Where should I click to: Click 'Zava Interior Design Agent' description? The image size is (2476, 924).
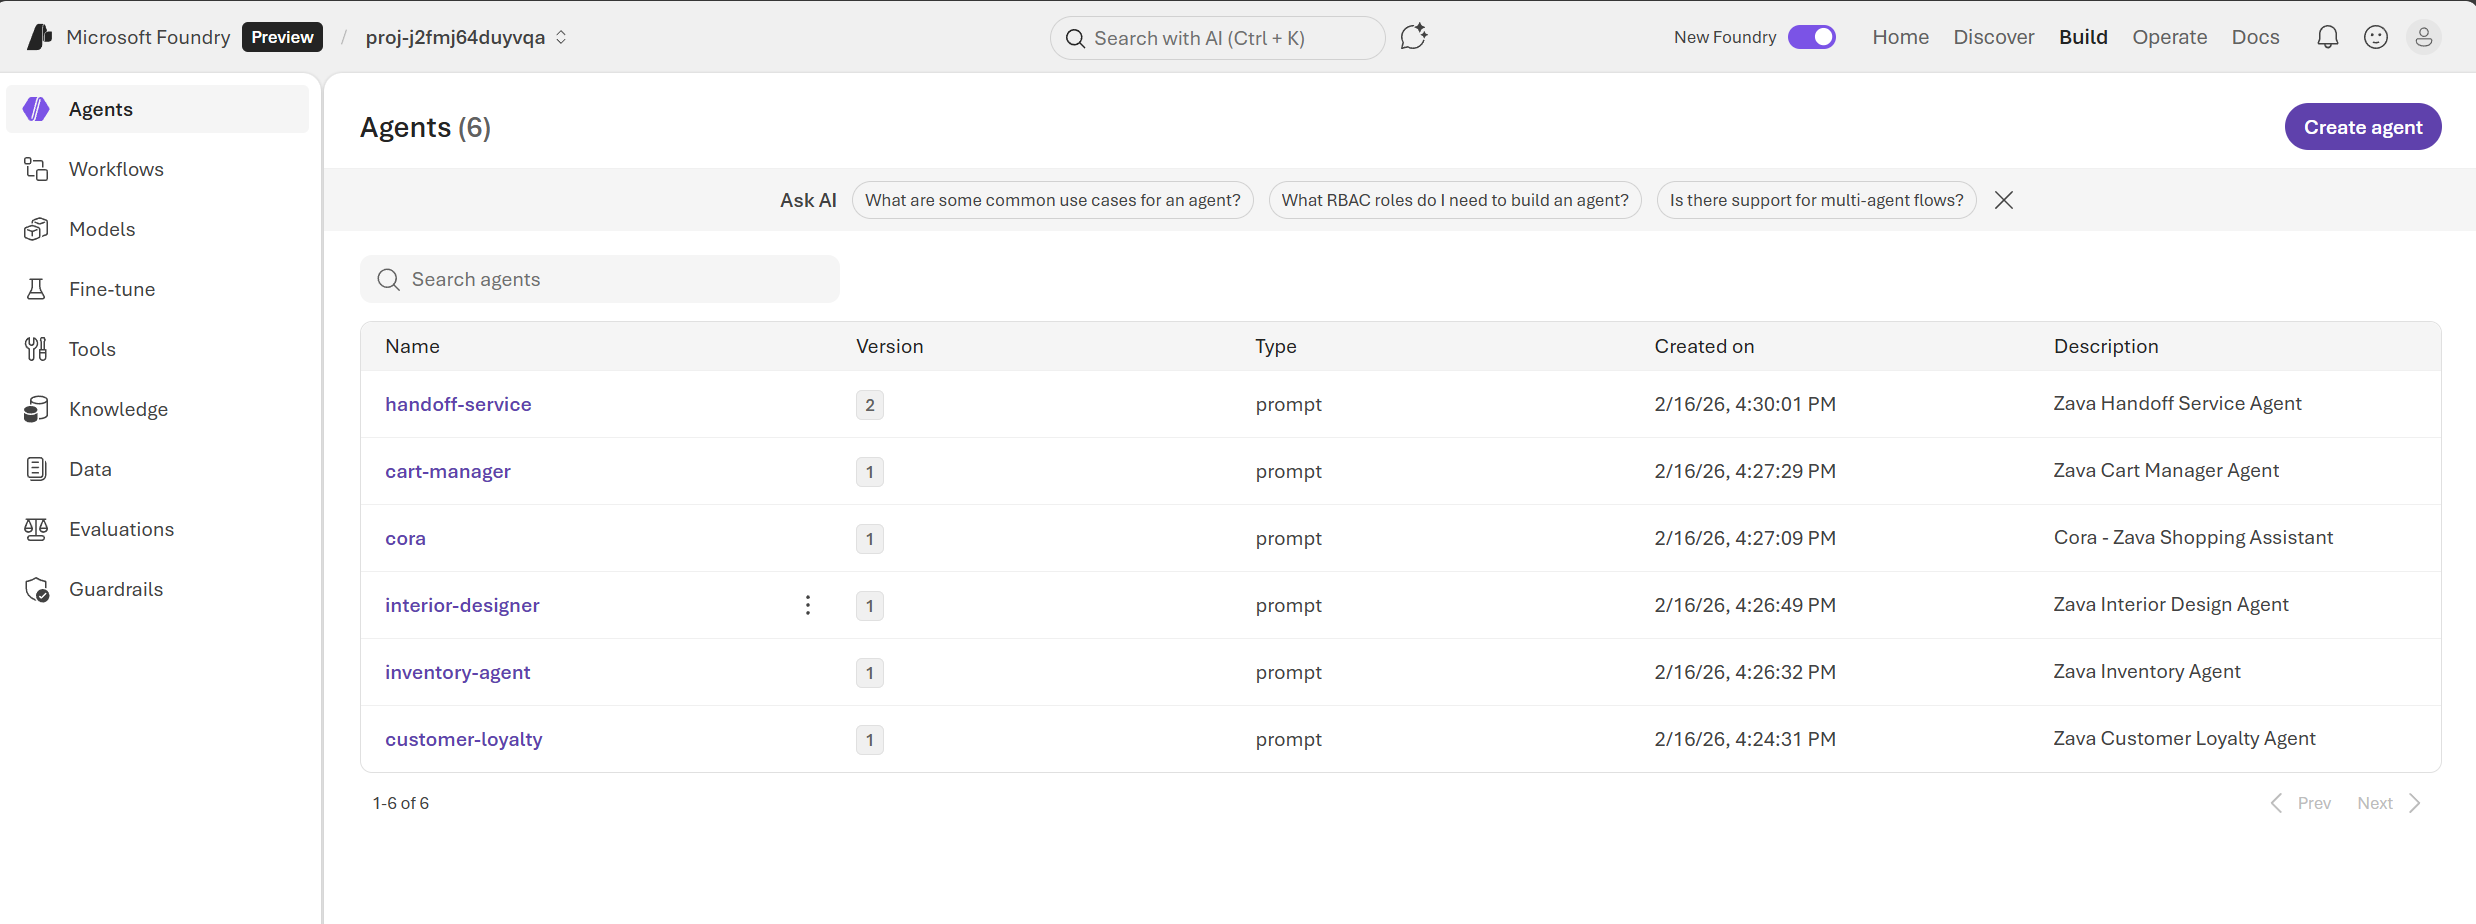click(x=2171, y=604)
